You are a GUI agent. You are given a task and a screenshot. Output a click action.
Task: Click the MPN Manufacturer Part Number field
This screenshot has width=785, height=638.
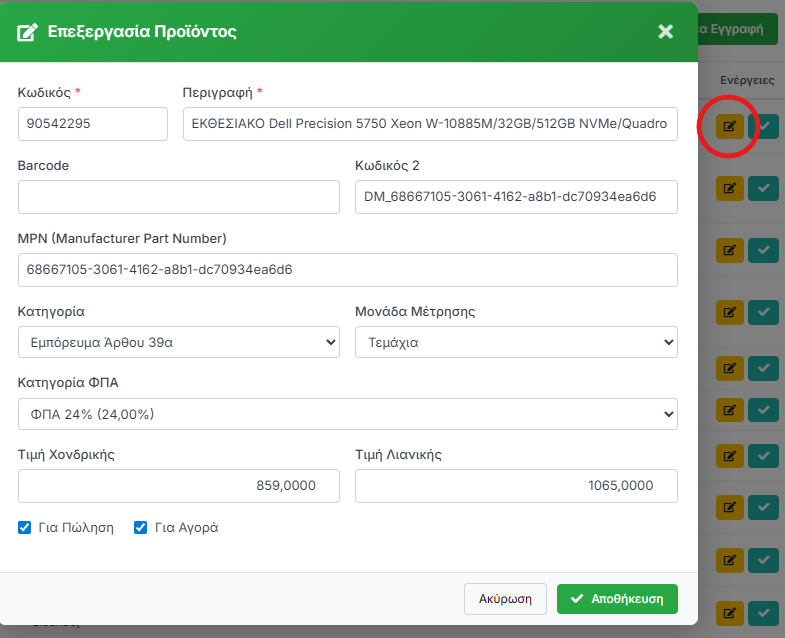coord(347,270)
